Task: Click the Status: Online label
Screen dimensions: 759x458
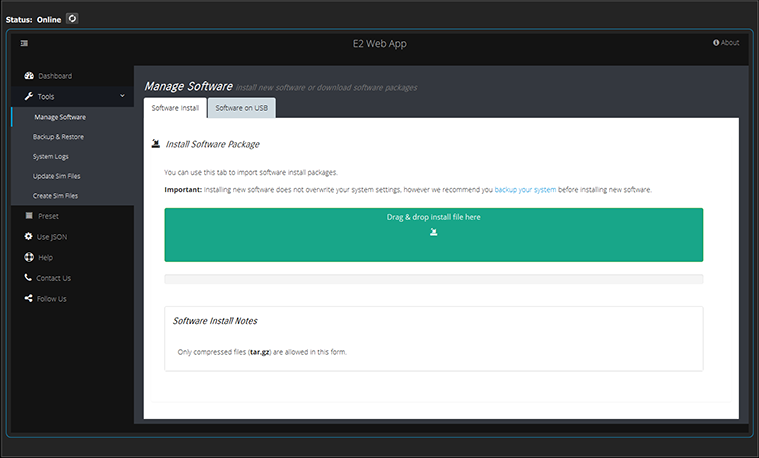Action: tap(33, 19)
